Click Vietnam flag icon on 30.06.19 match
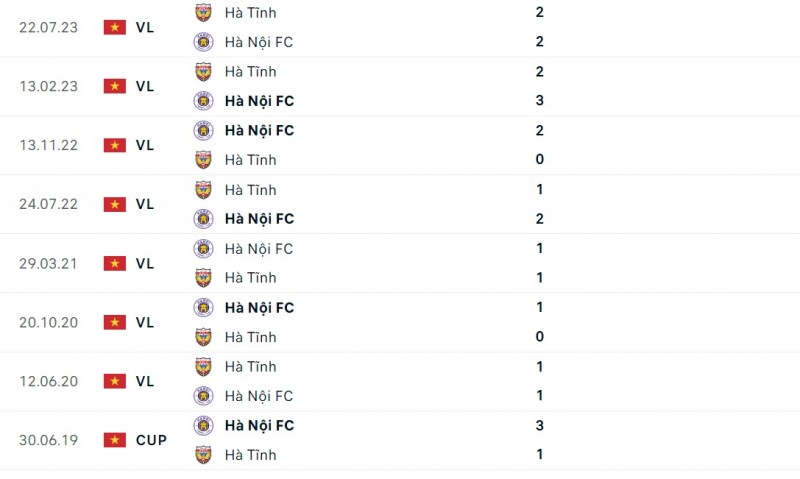800x479 pixels. pyautogui.click(x=114, y=440)
